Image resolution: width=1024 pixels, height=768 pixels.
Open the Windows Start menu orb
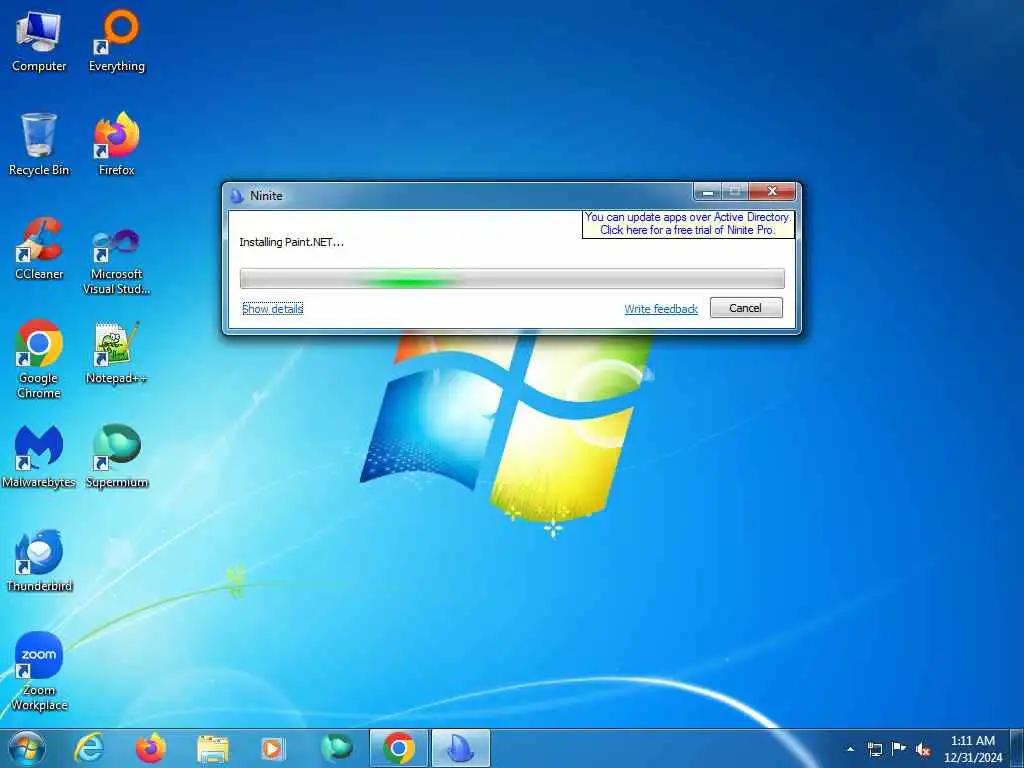point(27,748)
